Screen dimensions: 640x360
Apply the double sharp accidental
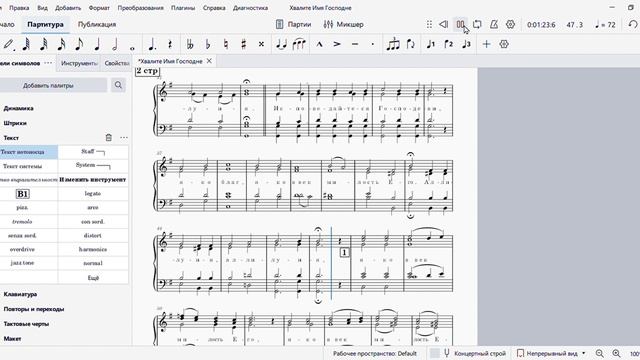click(261, 44)
